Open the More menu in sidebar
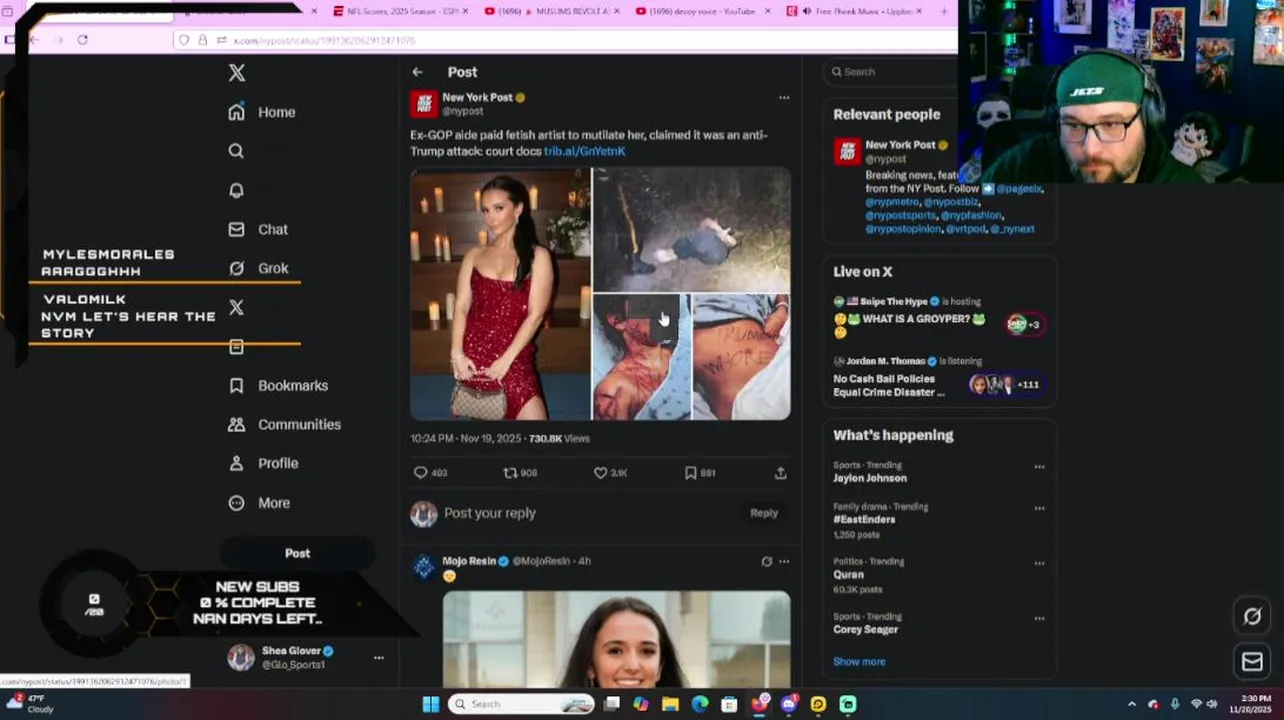 tap(258, 503)
